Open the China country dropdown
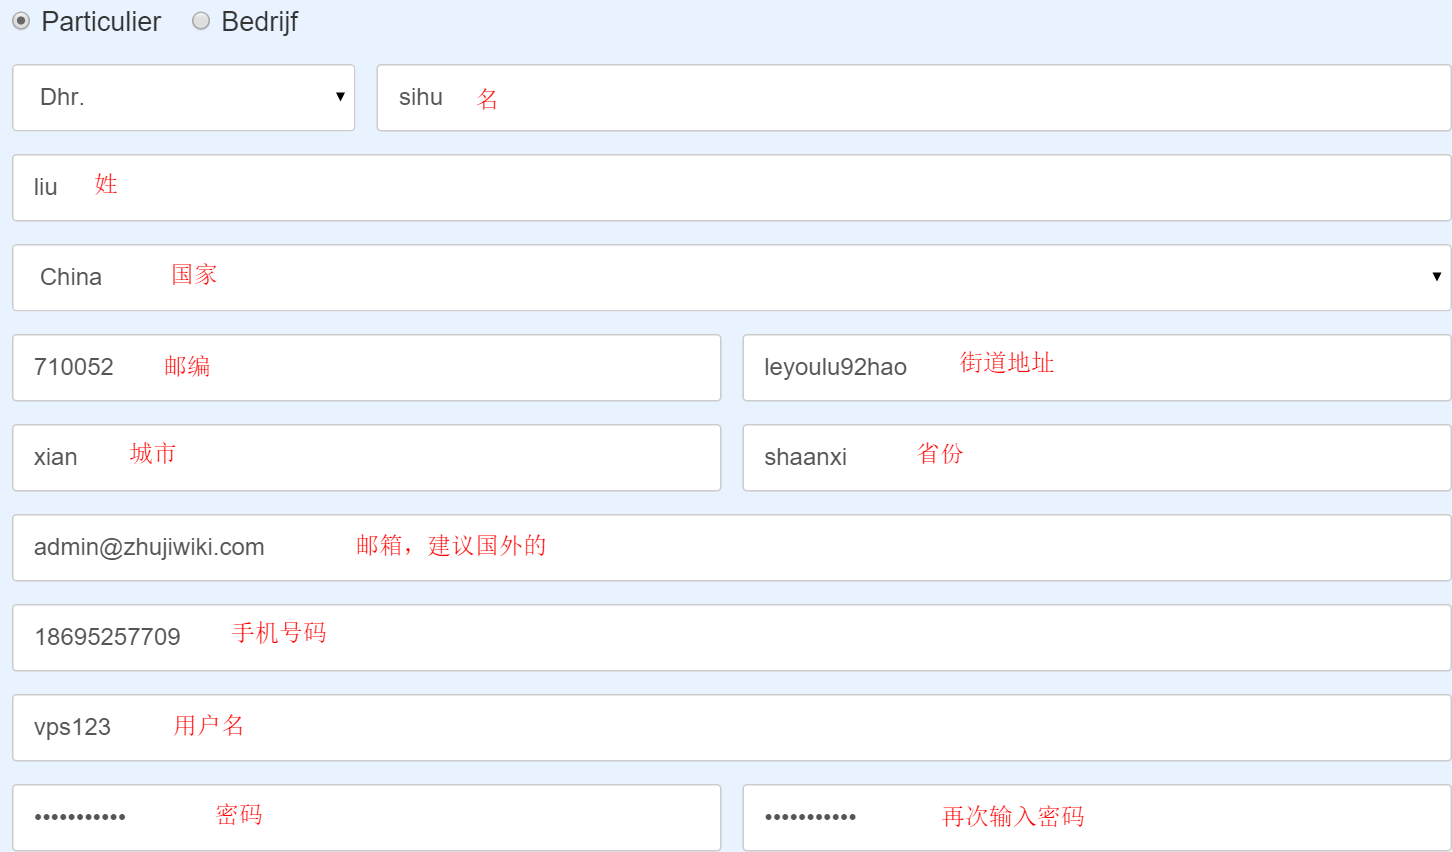Image resolution: width=1452 pixels, height=852 pixels. pyautogui.click(x=732, y=278)
